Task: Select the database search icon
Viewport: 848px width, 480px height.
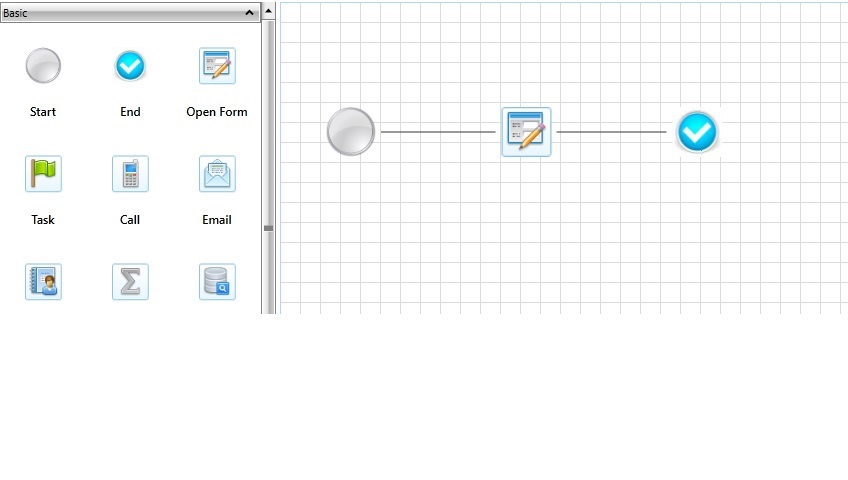Action: pyautogui.click(x=217, y=282)
